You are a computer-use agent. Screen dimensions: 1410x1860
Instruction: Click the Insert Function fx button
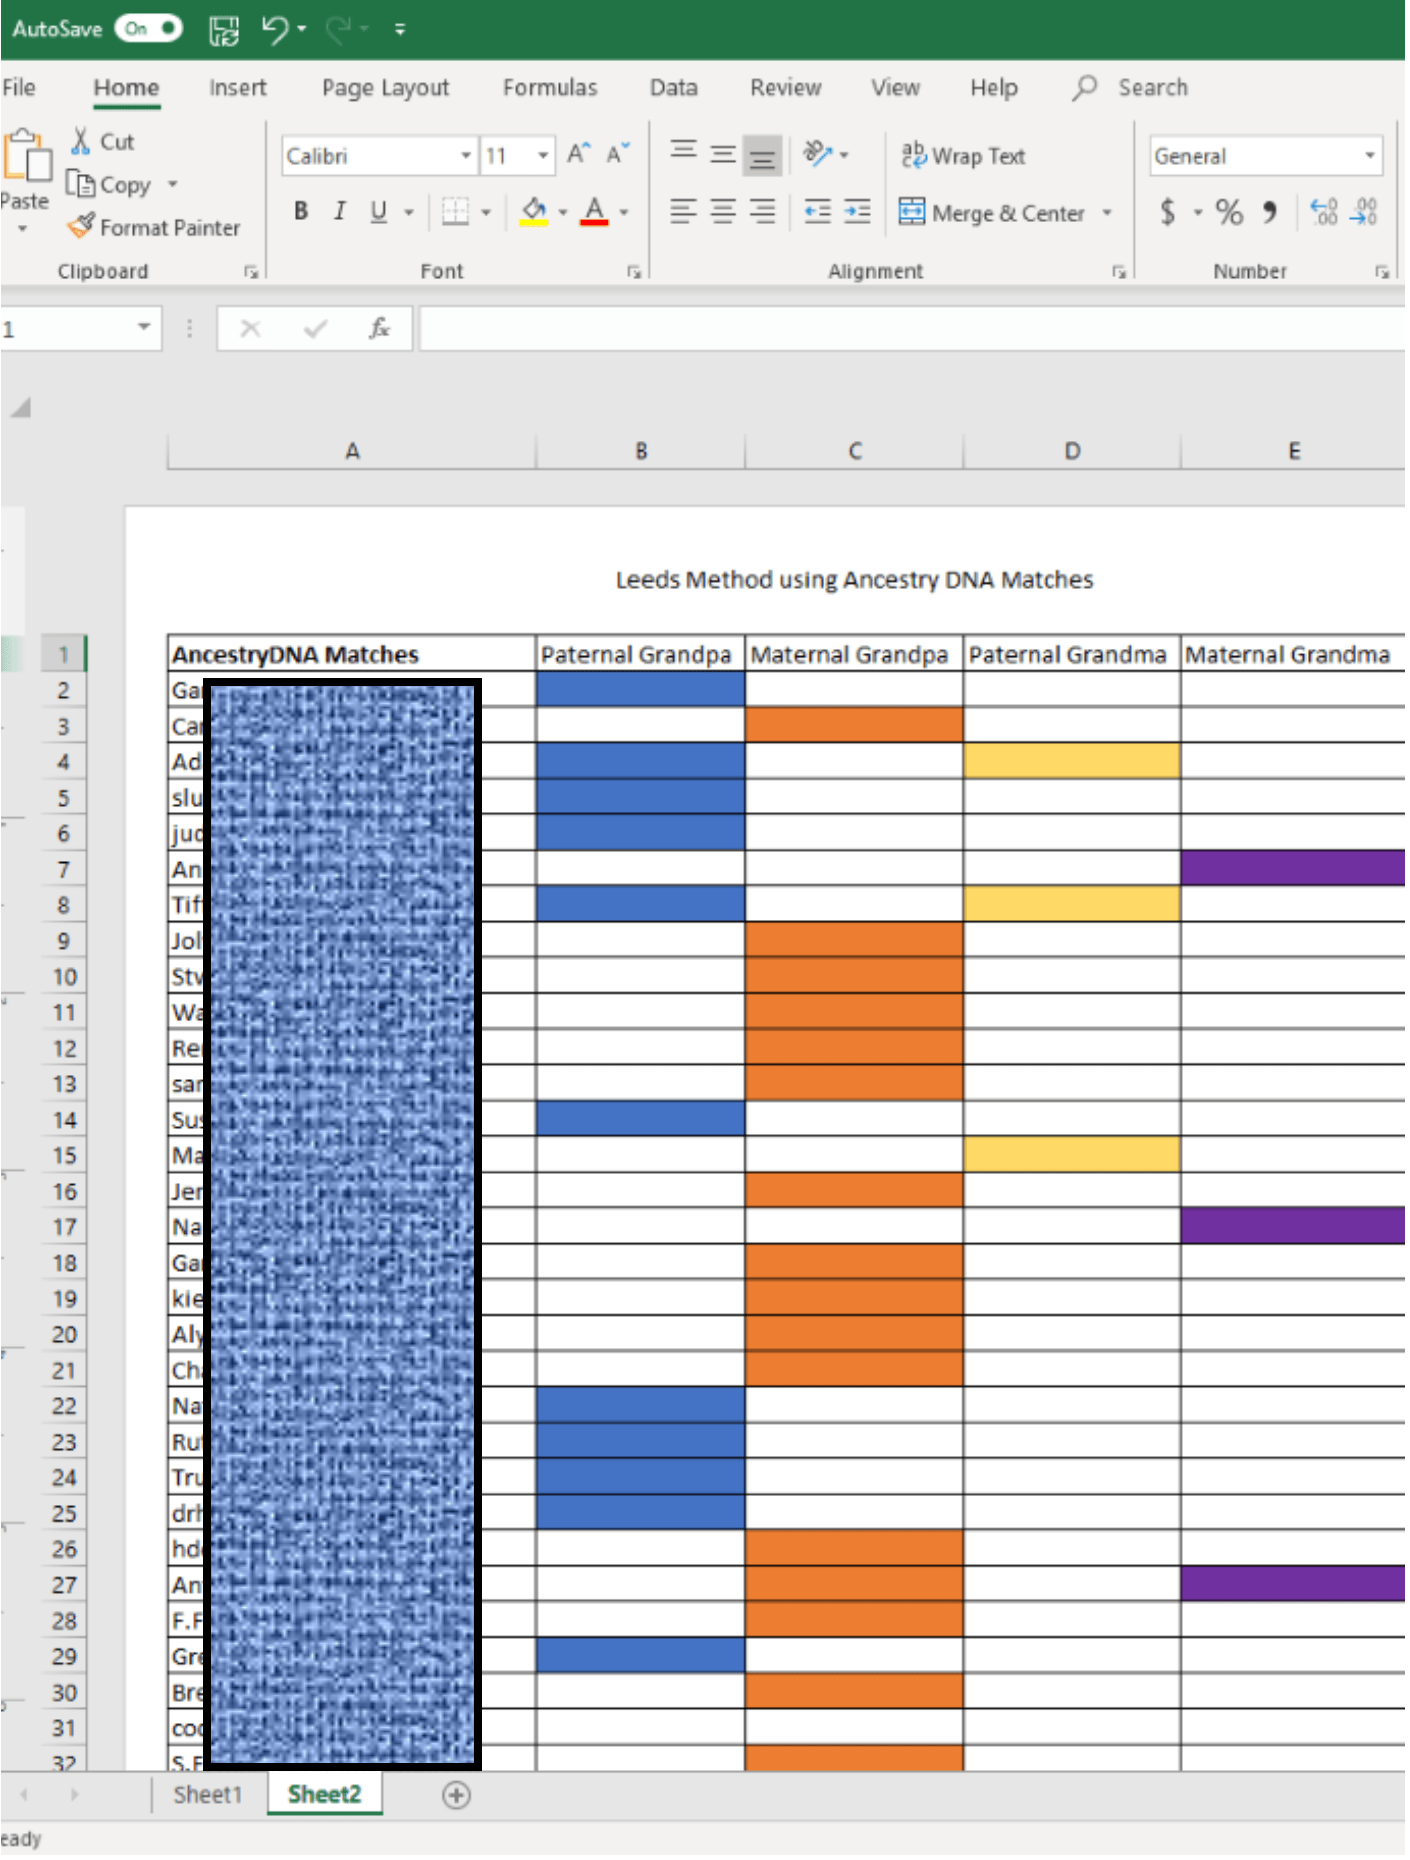pos(379,328)
